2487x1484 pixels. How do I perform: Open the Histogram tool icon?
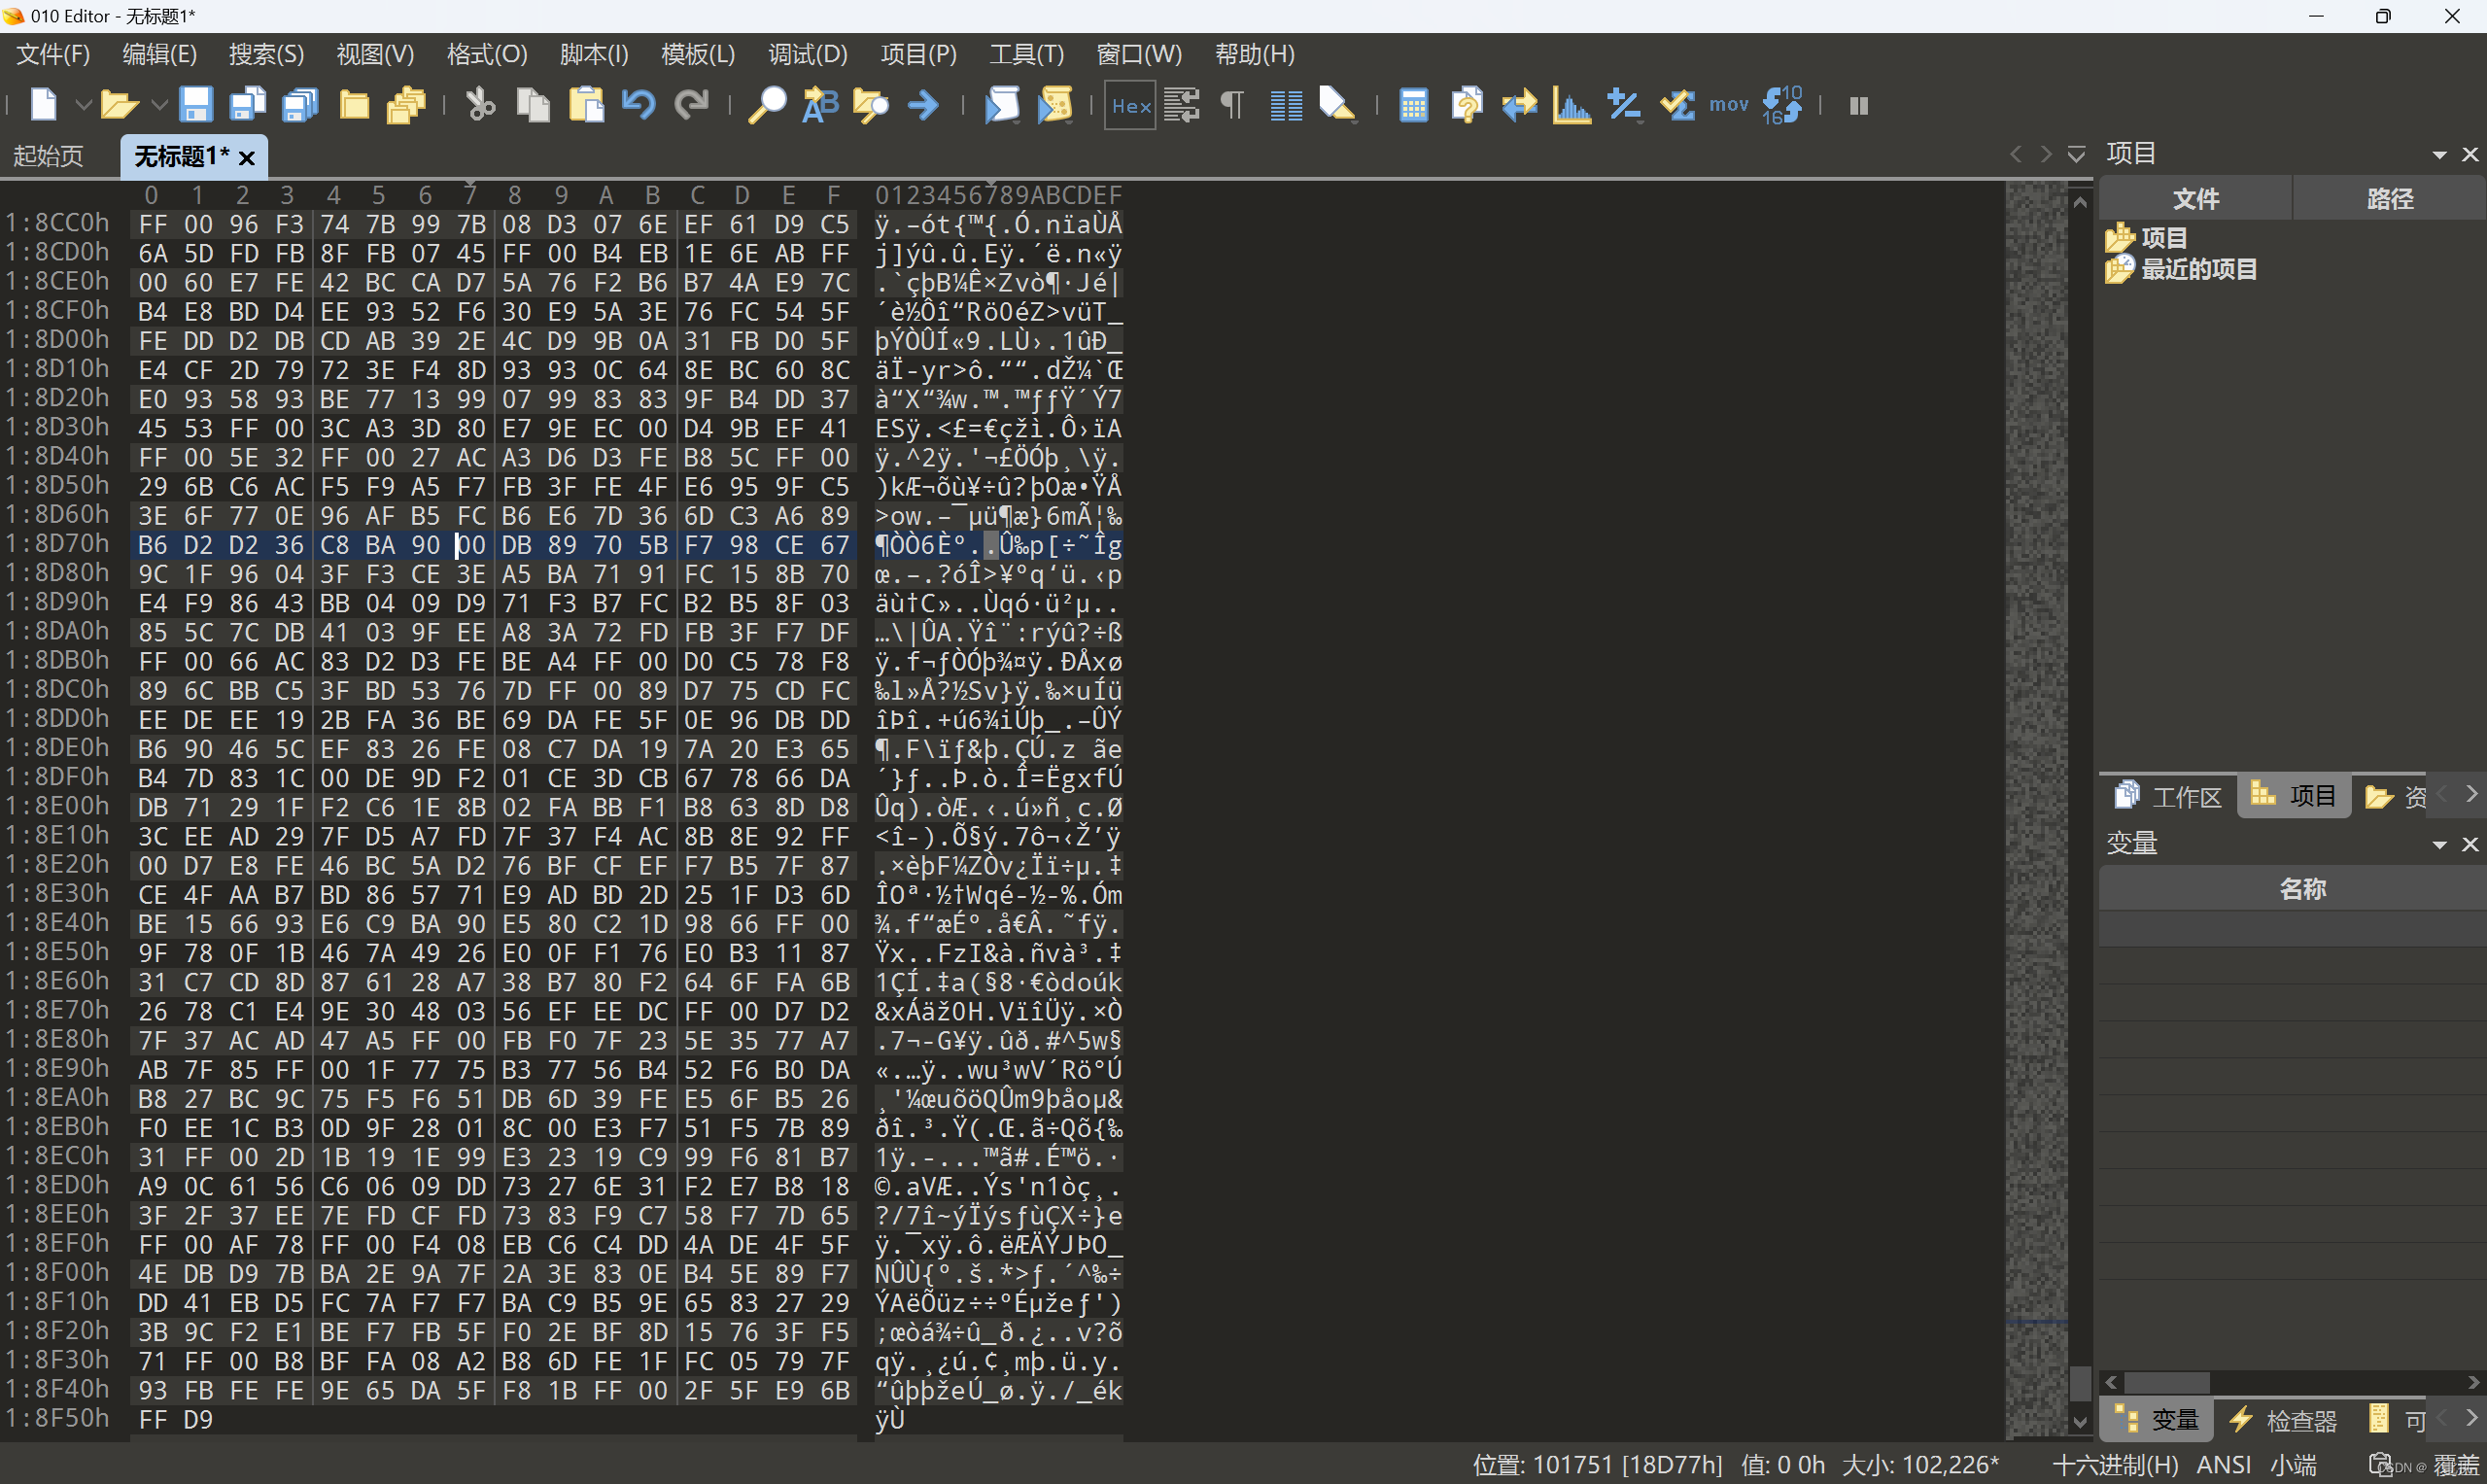coord(1571,105)
